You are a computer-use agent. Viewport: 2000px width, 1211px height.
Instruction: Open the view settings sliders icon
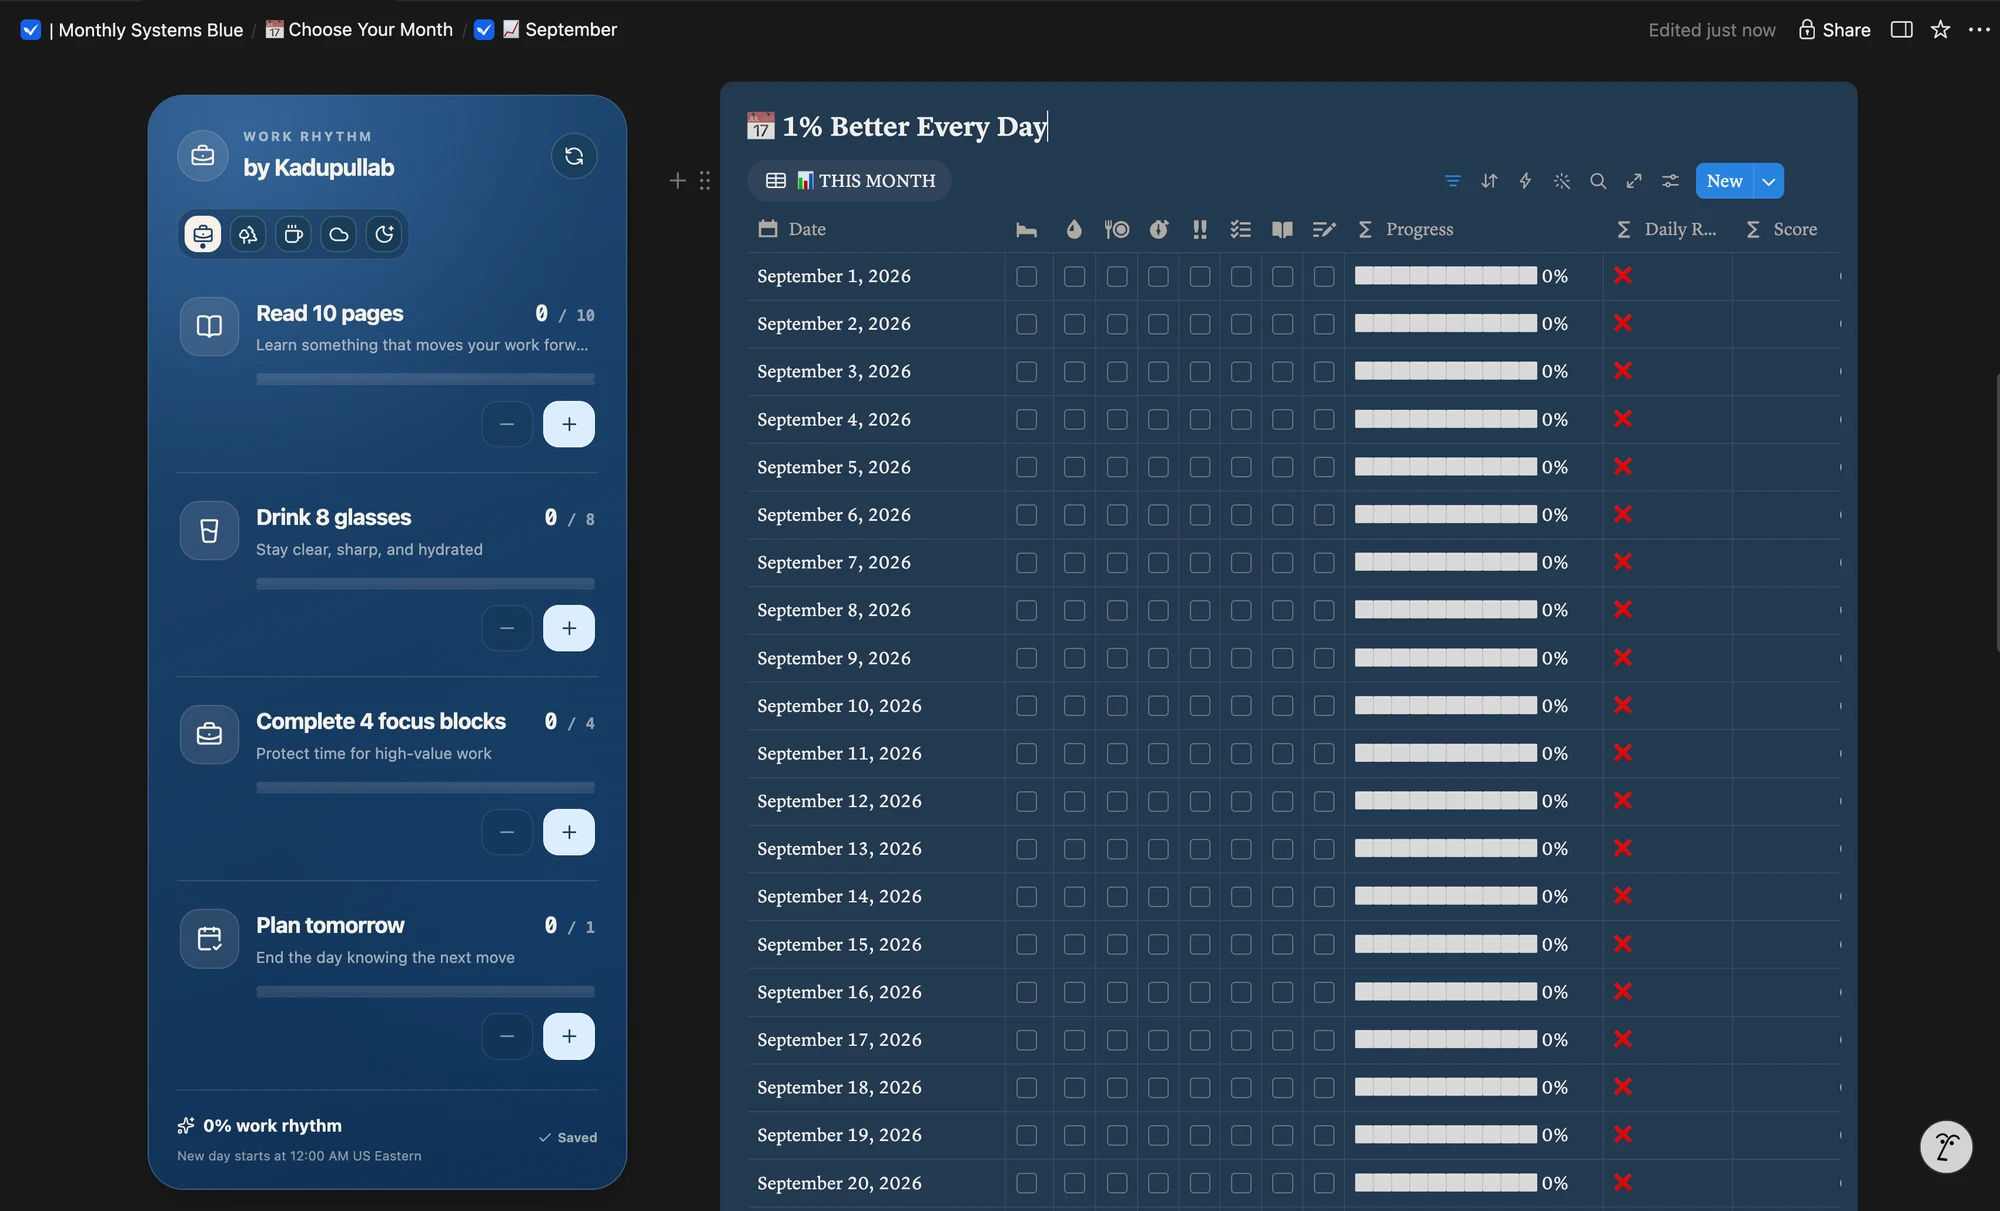point(1670,181)
